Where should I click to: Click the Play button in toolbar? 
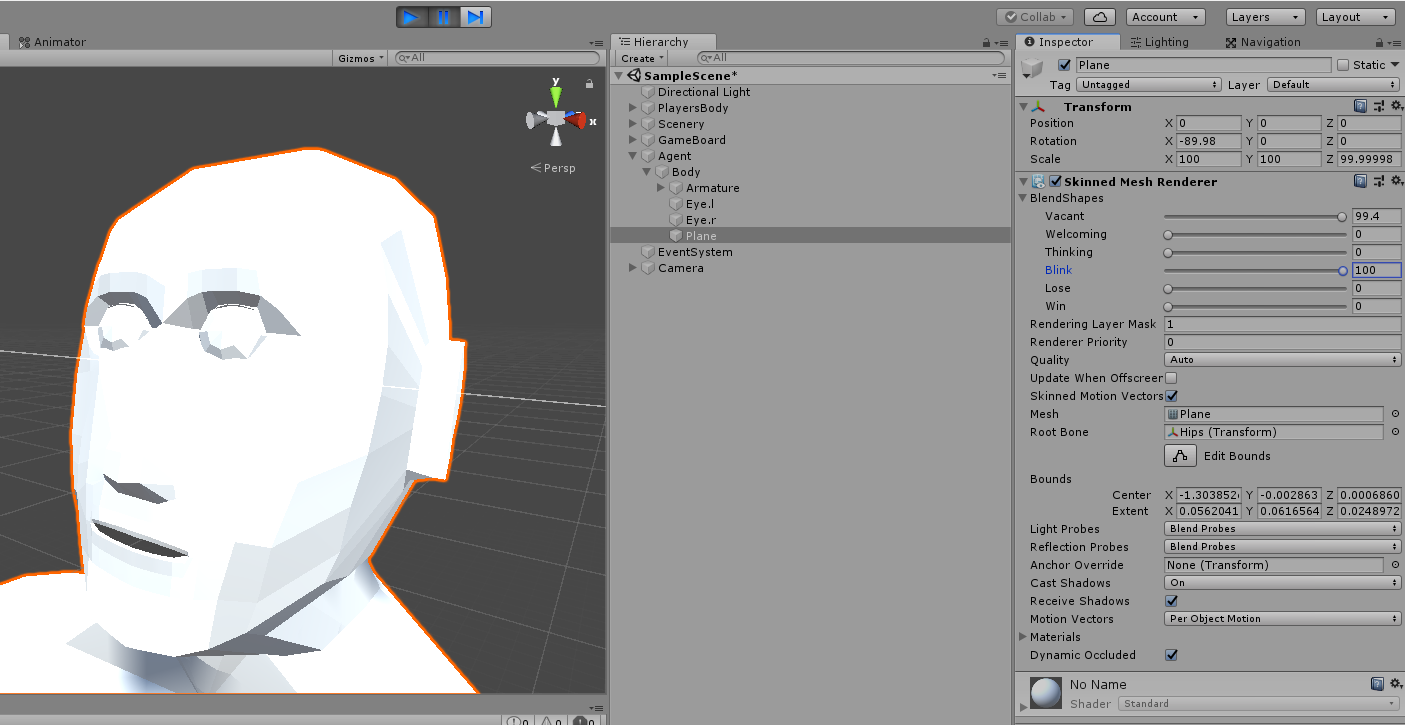[x=411, y=17]
